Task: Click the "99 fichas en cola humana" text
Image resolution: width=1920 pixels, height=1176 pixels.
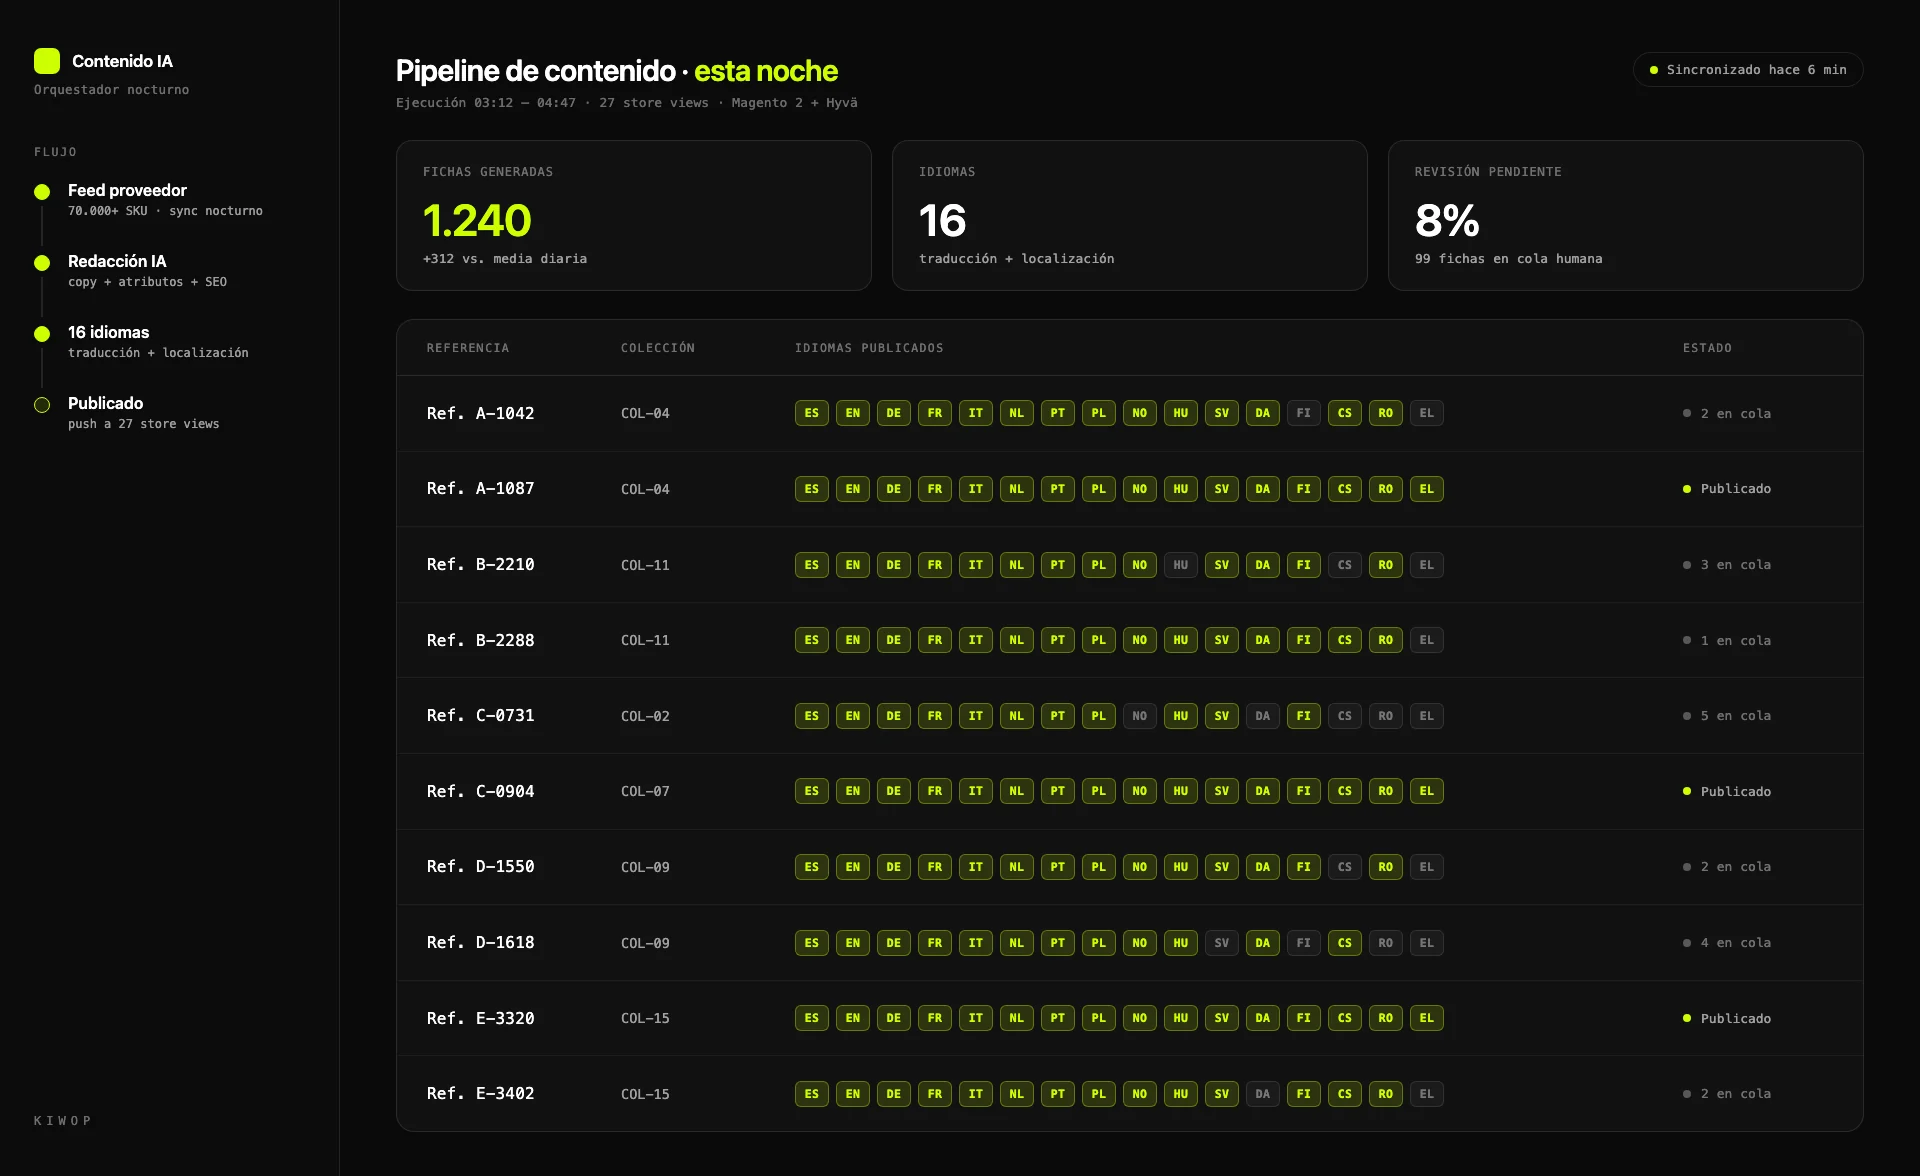Action: pyautogui.click(x=1508, y=258)
